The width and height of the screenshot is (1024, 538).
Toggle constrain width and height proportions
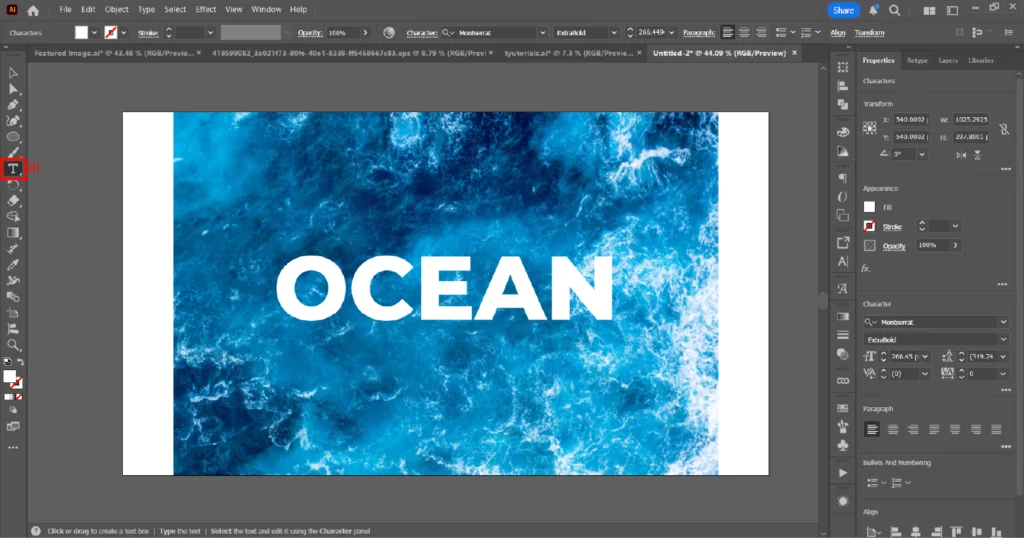coord(1004,129)
